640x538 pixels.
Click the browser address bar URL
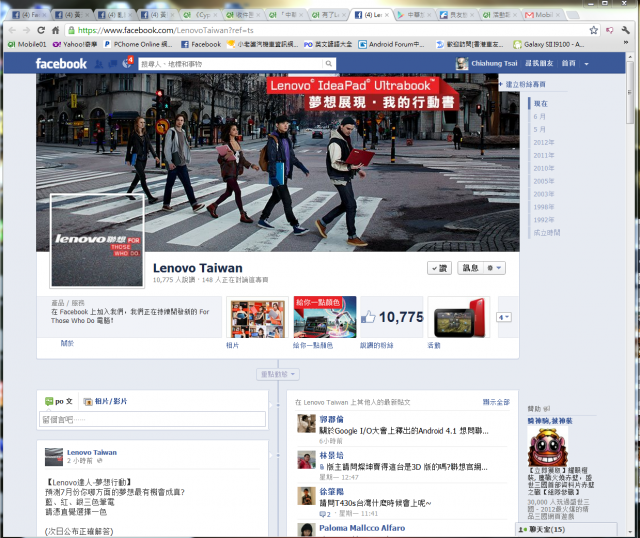click(165, 30)
